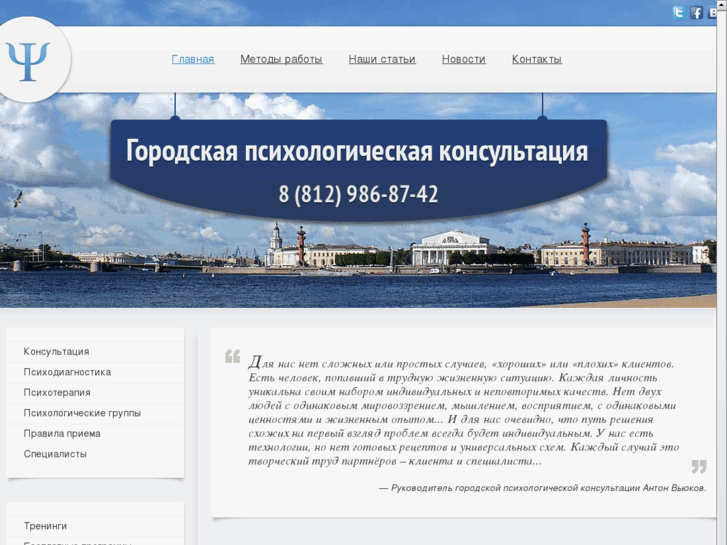The height and width of the screenshot is (545, 727).
Task: Open Психологические группы sidebar link
Action: [x=82, y=413]
